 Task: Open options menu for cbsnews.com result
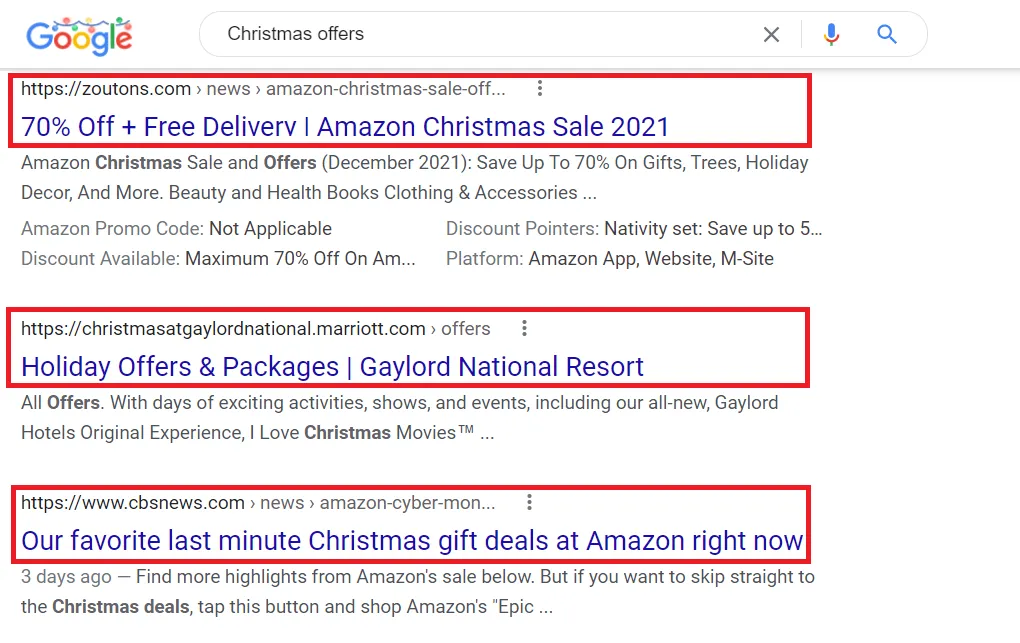coord(529,502)
